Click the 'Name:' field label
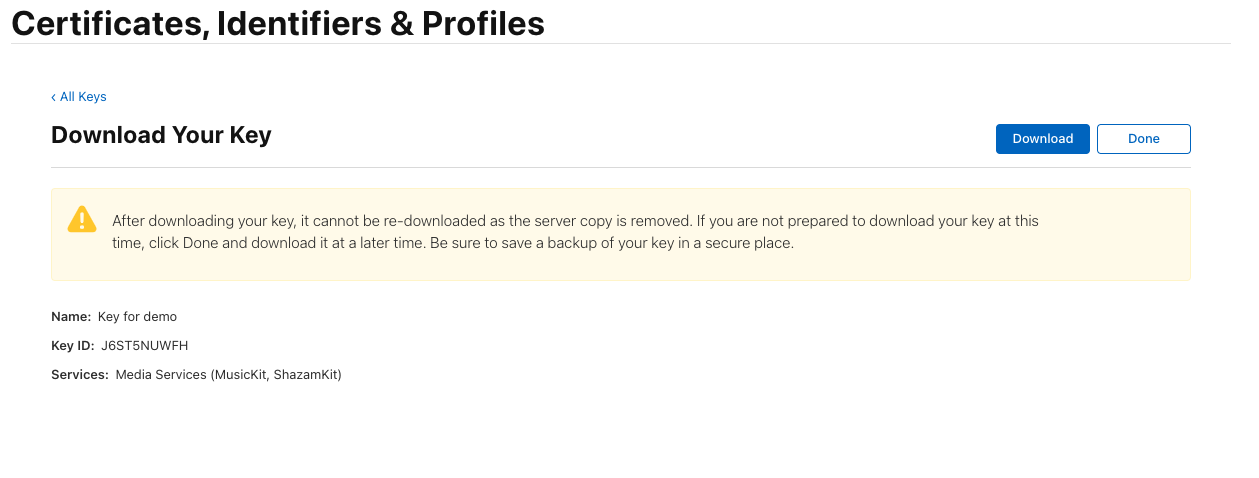Viewport: 1259px width, 478px height. point(71,317)
